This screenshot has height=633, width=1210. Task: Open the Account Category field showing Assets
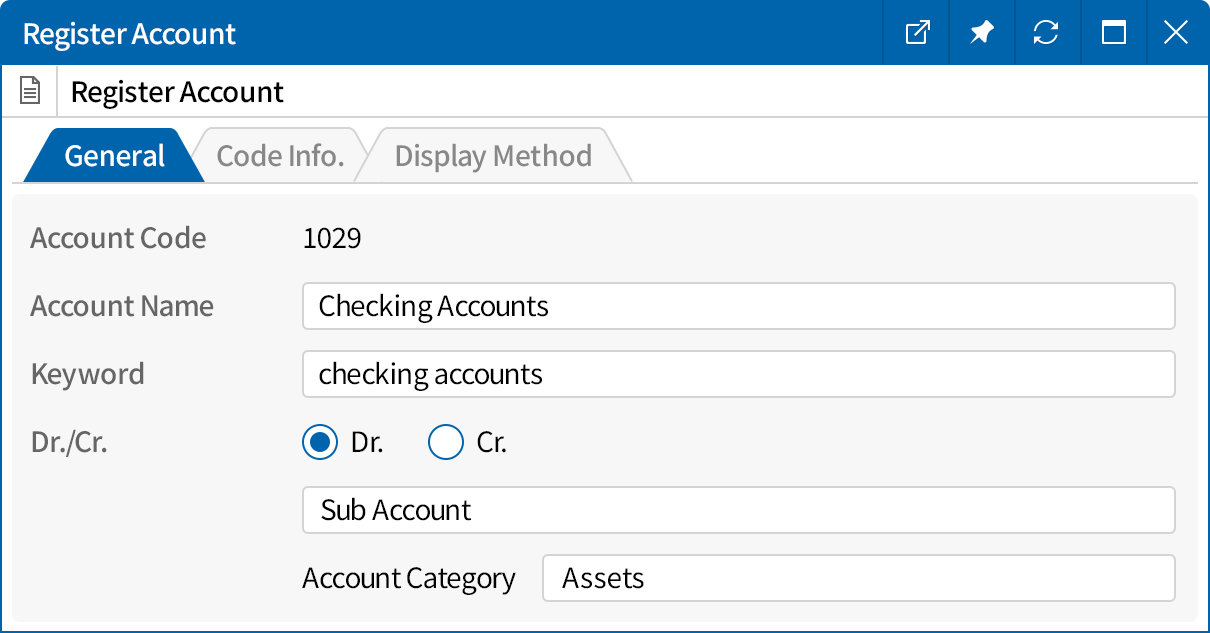pos(858,578)
